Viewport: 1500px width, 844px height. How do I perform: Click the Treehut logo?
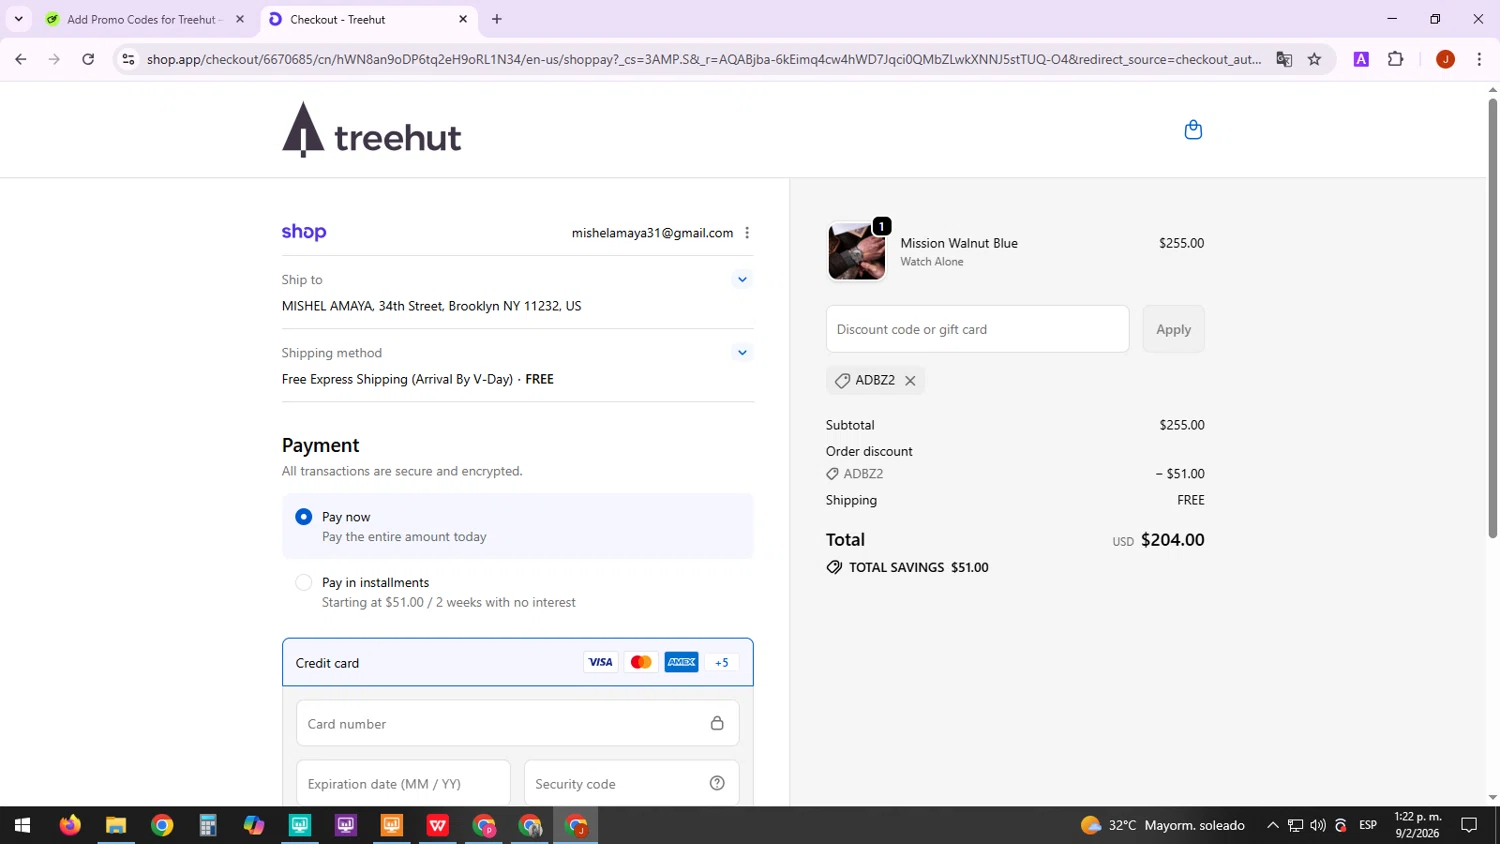pyautogui.click(x=371, y=130)
